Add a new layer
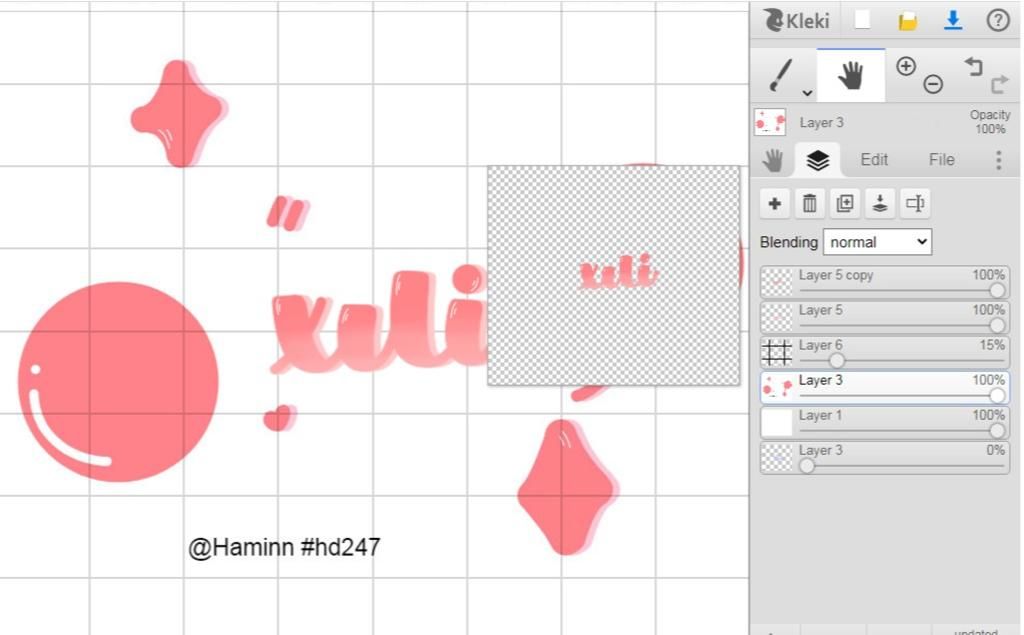Screen dimensions: 1024x635 tap(775, 204)
